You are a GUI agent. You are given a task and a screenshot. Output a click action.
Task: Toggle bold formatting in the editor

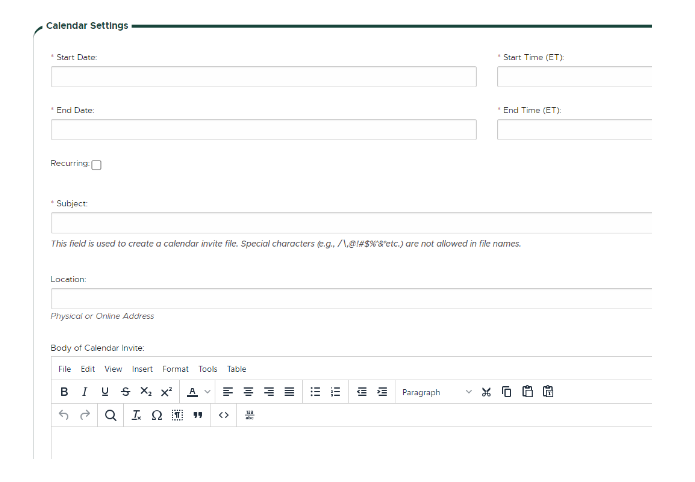pyautogui.click(x=64, y=392)
